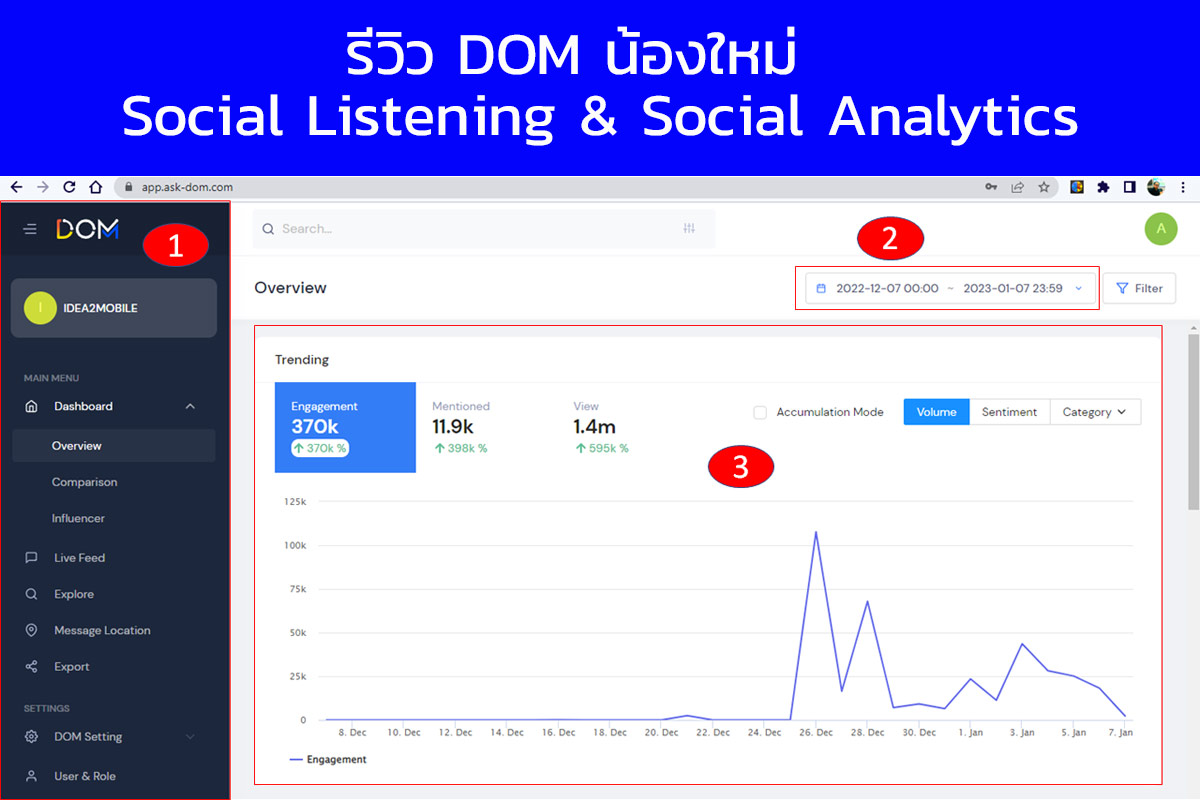Viewport: 1200px width, 800px height.
Task: Click the IDEA2MOBILE account avatar
Action: click(40, 308)
